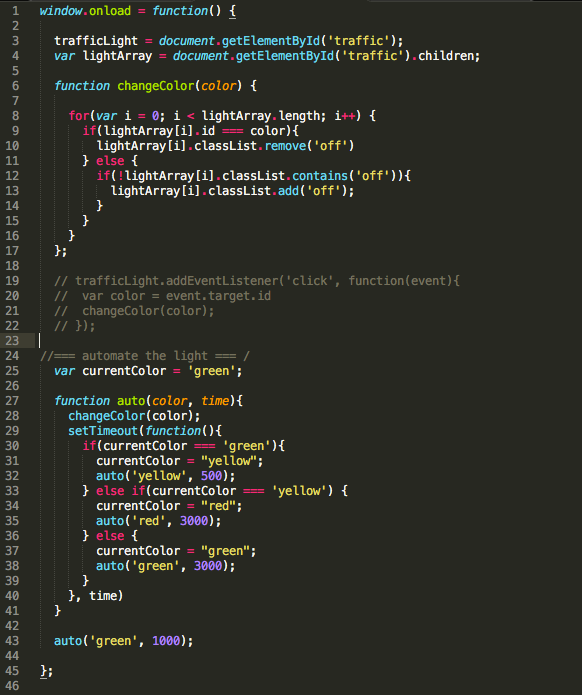This screenshot has height=695, width=582.
Task: Click the underlined opening brace on line 1
Action: (x=232, y=11)
